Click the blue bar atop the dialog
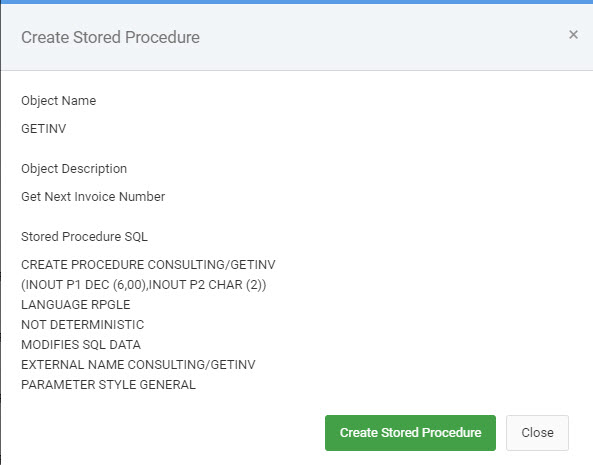Viewport: 593px width, 465px height. (296, 2)
